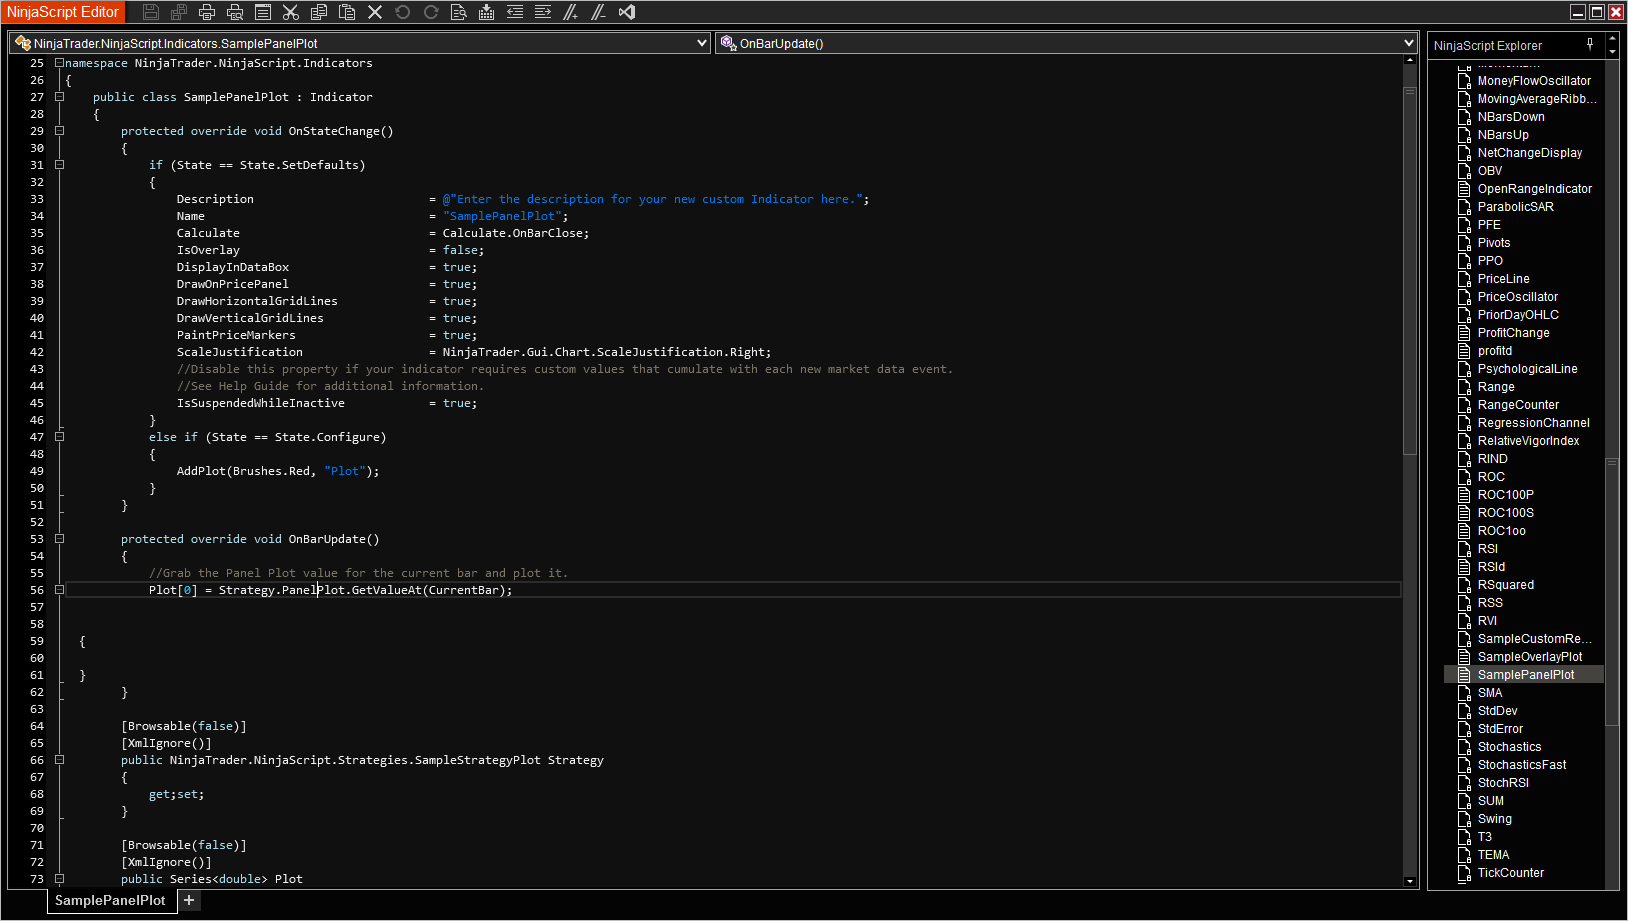The height and width of the screenshot is (921, 1628).
Task: Open the script in Visual Studio
Action: pos(627,12)
